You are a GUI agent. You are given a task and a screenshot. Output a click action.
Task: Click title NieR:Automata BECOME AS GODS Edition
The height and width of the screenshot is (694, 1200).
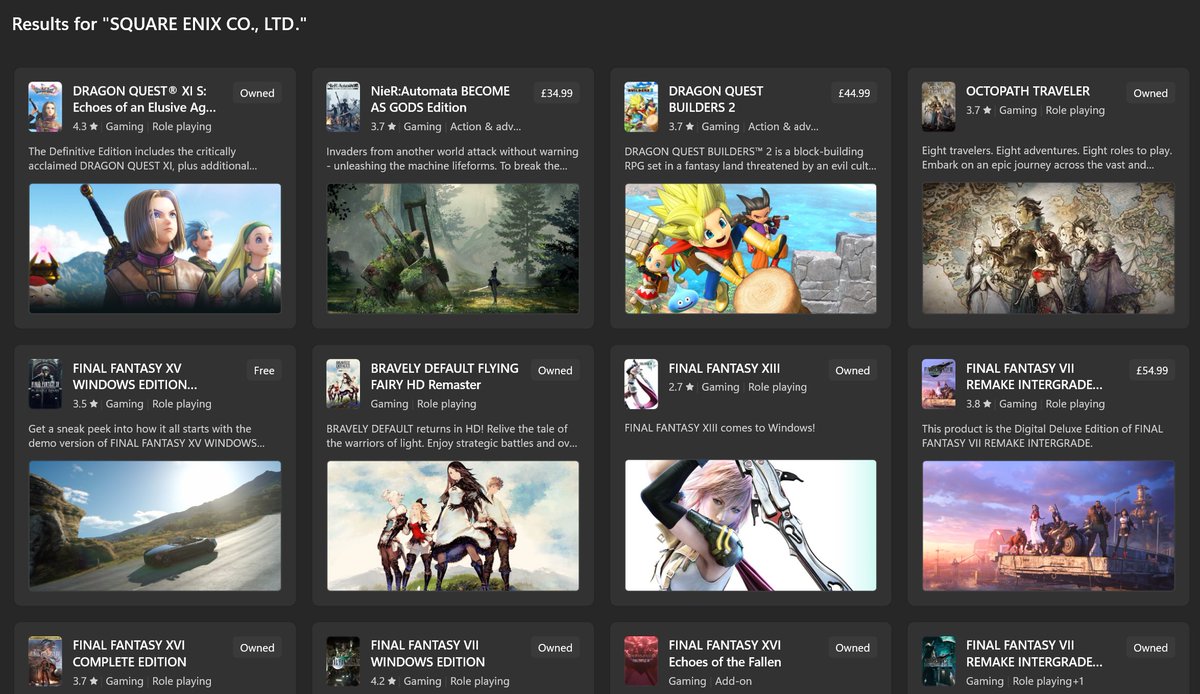[x=440, y=99]
